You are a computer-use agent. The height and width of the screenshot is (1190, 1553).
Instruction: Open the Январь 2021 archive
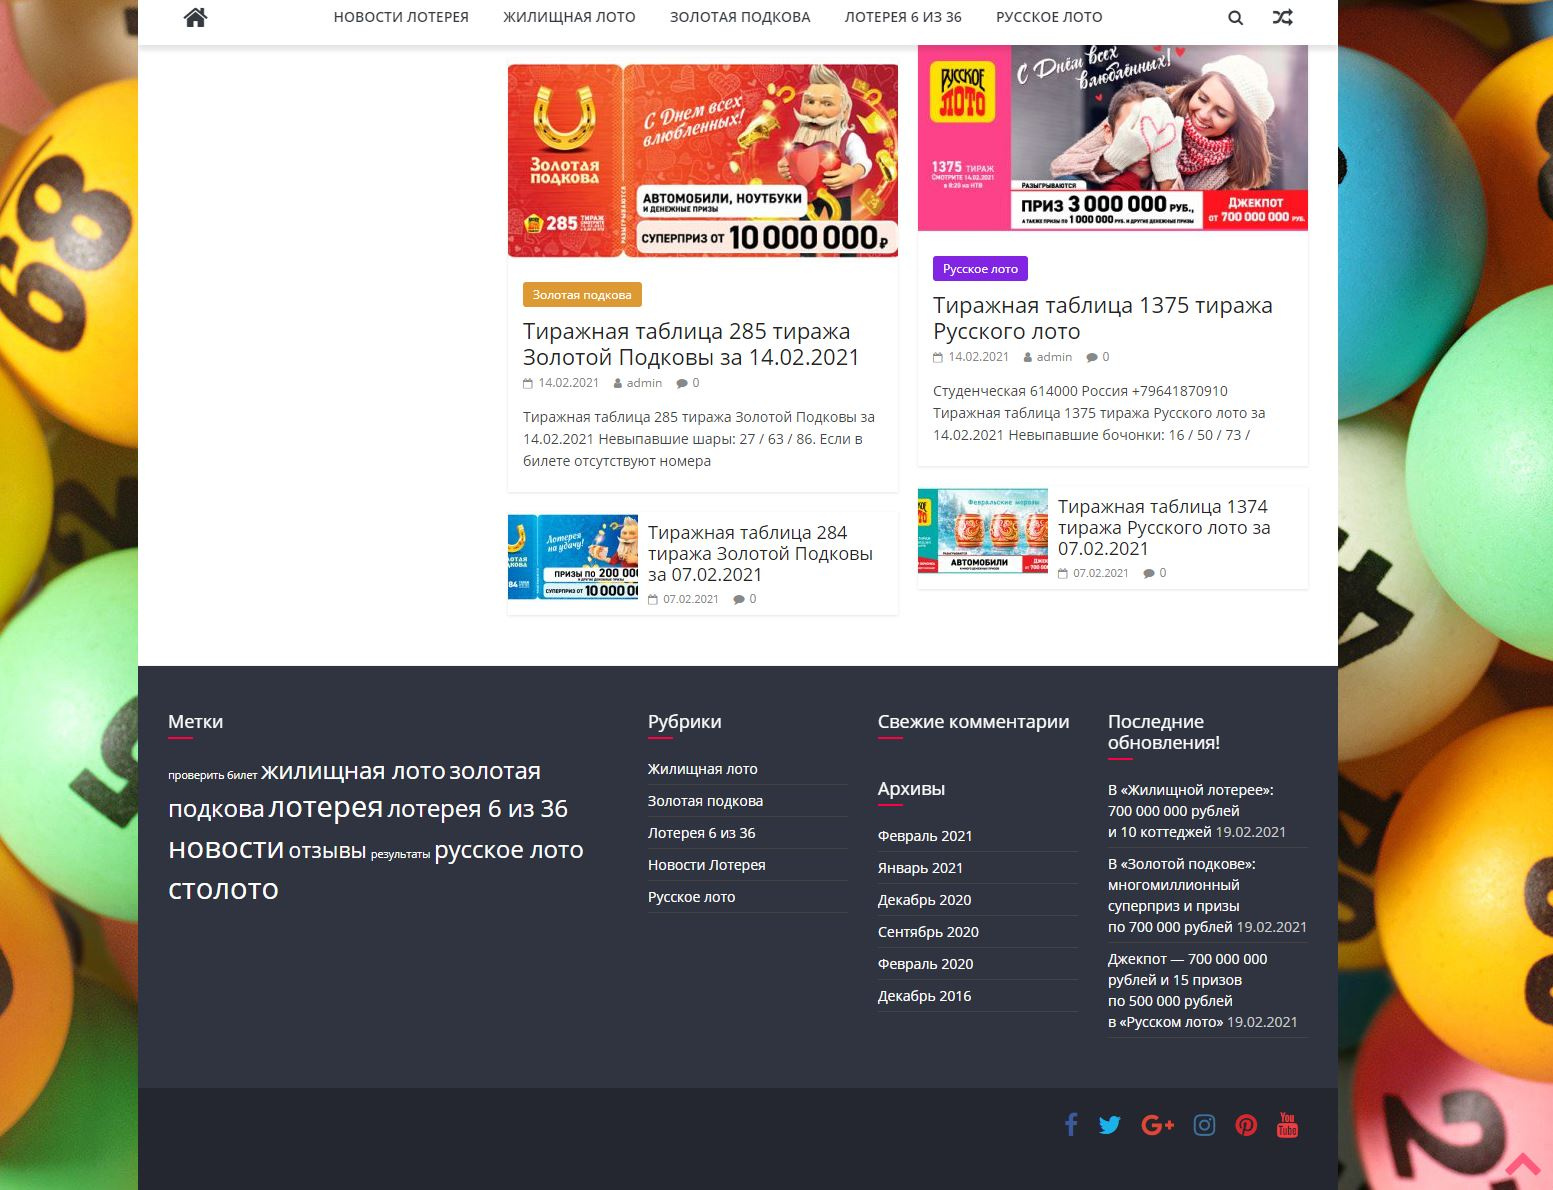tap(920, 868)
